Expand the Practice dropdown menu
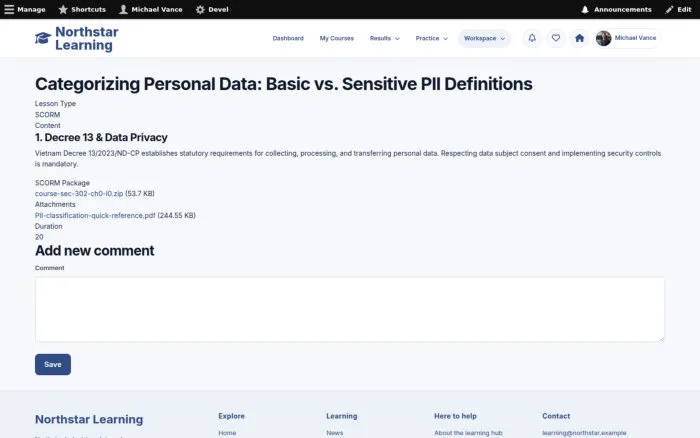700x438 pixels. [431, 38]
